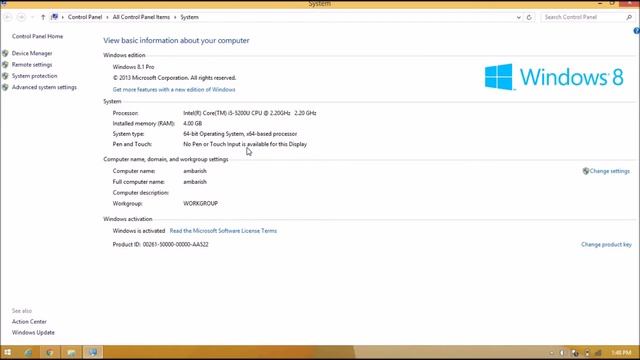Screen dimensions: 640x360
Task: Select the Product ID text
Action: (x=160, y=244)
